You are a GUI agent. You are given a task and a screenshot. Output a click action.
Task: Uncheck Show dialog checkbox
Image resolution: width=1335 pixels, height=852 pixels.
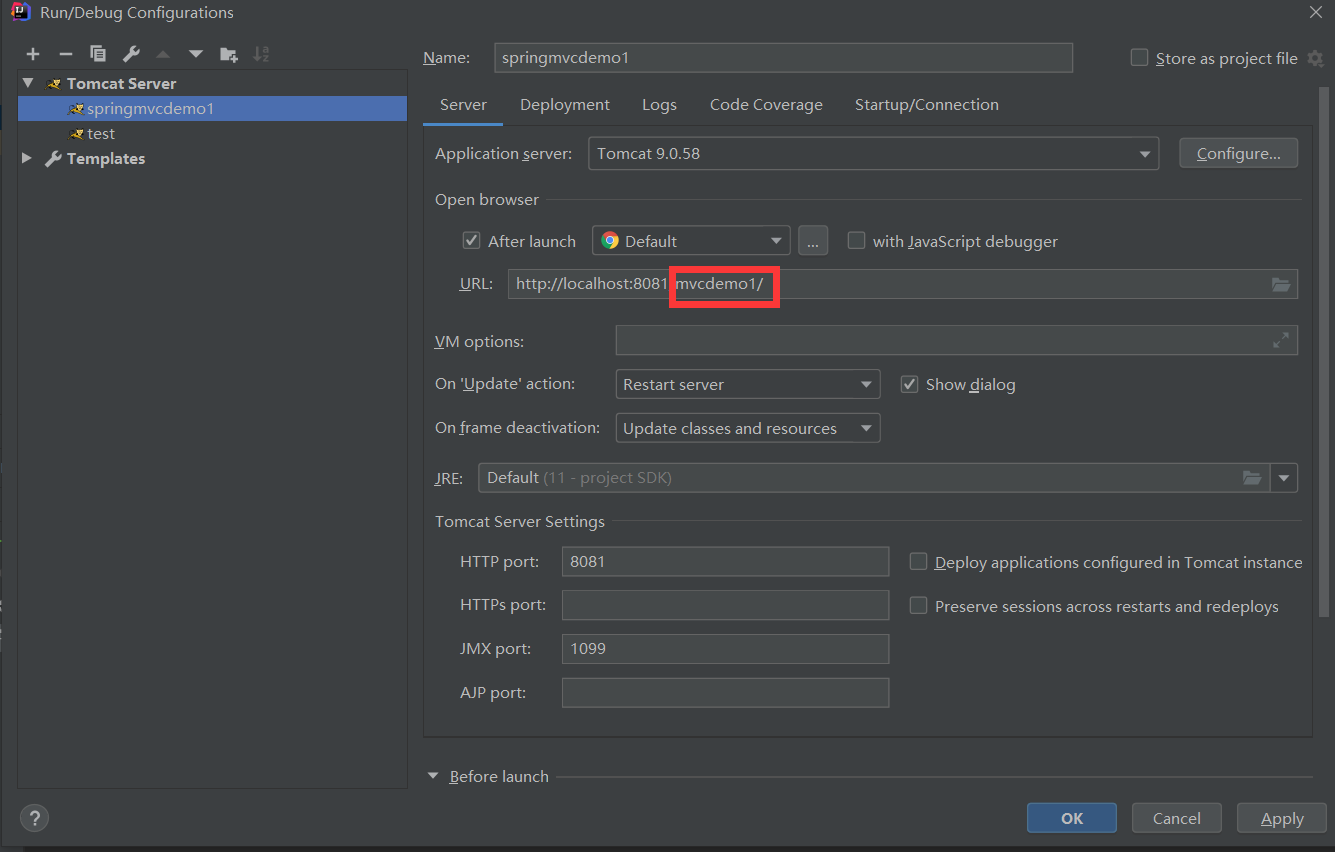(909, 384)
